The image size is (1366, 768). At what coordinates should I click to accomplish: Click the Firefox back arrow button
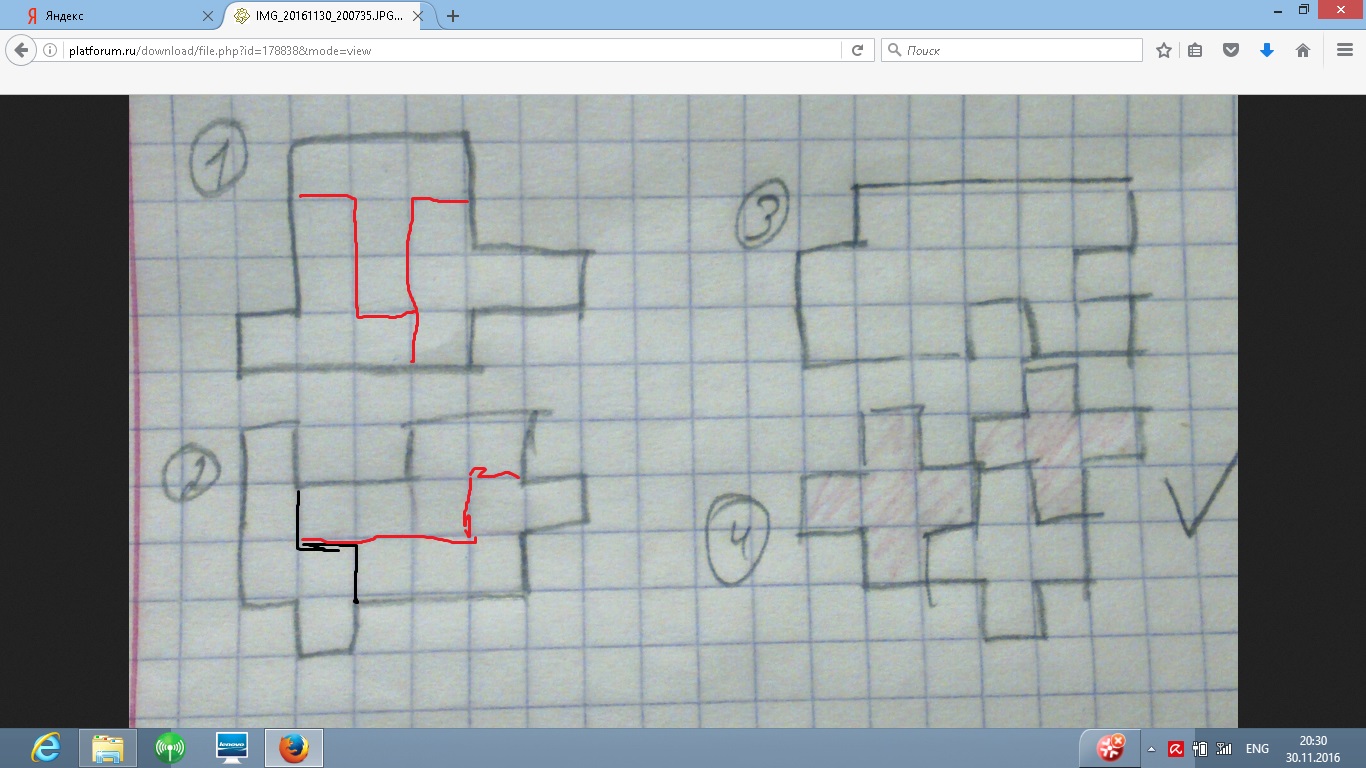(x=22, y=50)
